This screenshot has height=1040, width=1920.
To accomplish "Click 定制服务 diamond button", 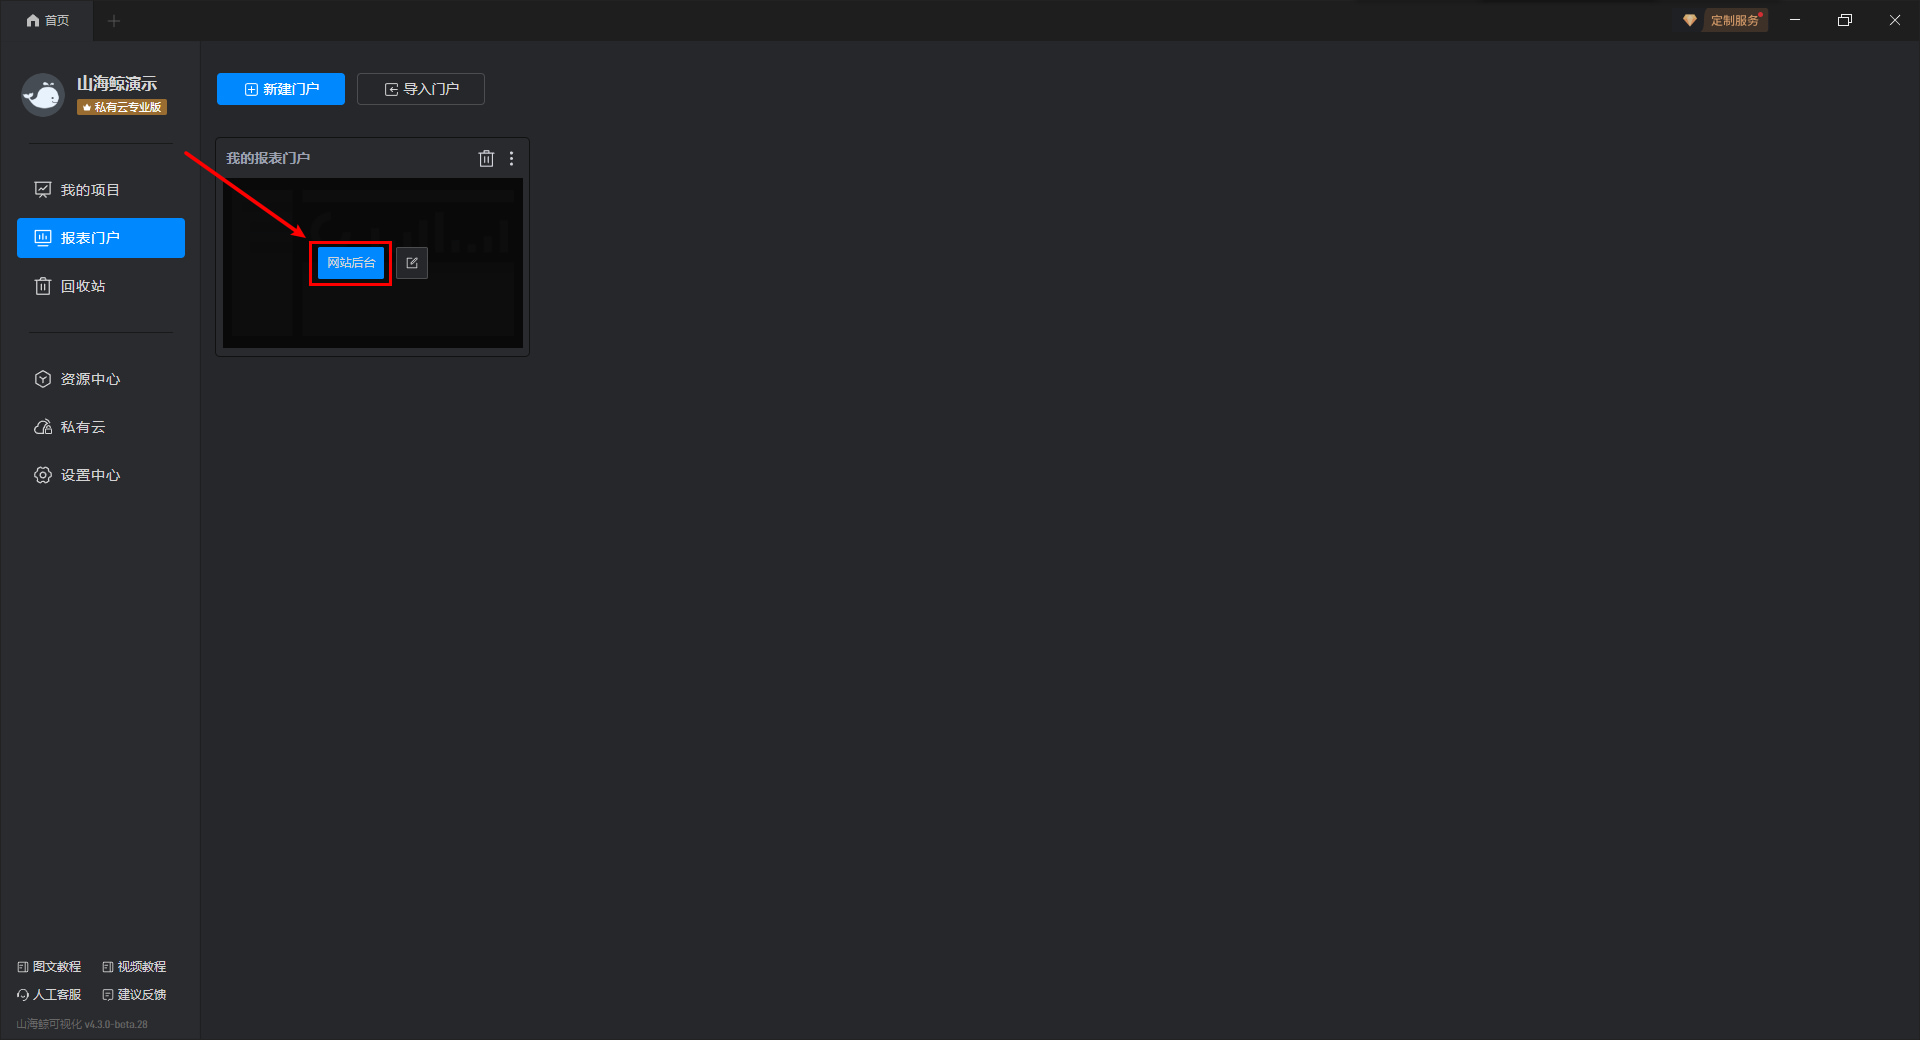I will (x=1724, y=20).
